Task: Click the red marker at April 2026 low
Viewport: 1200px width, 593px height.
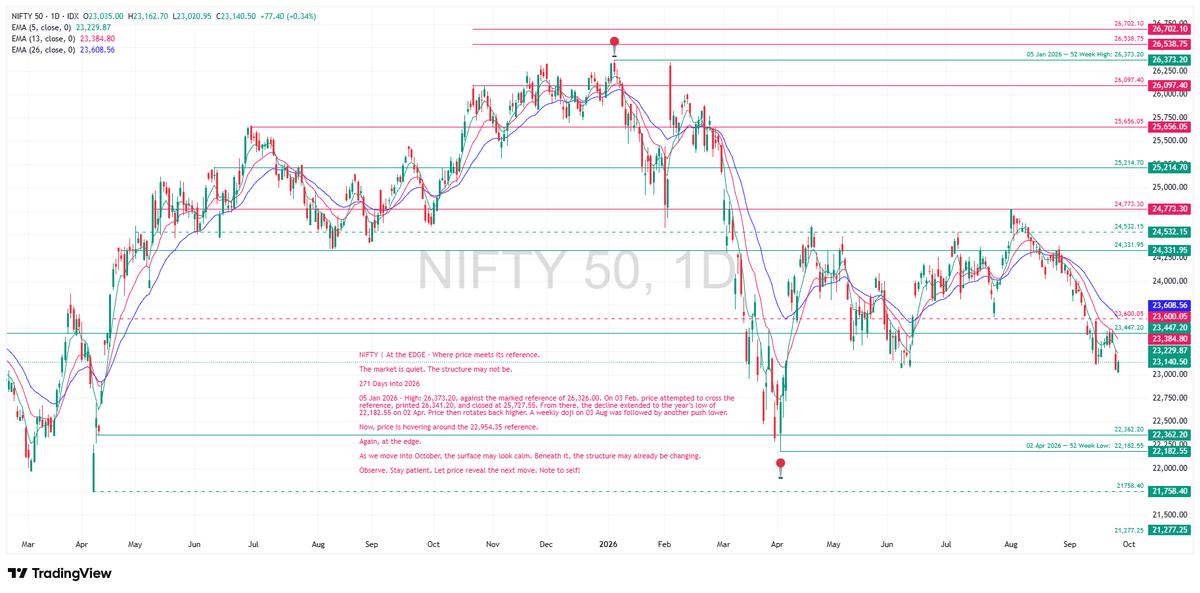Action: pyautogui.click(x=780, y=464)
